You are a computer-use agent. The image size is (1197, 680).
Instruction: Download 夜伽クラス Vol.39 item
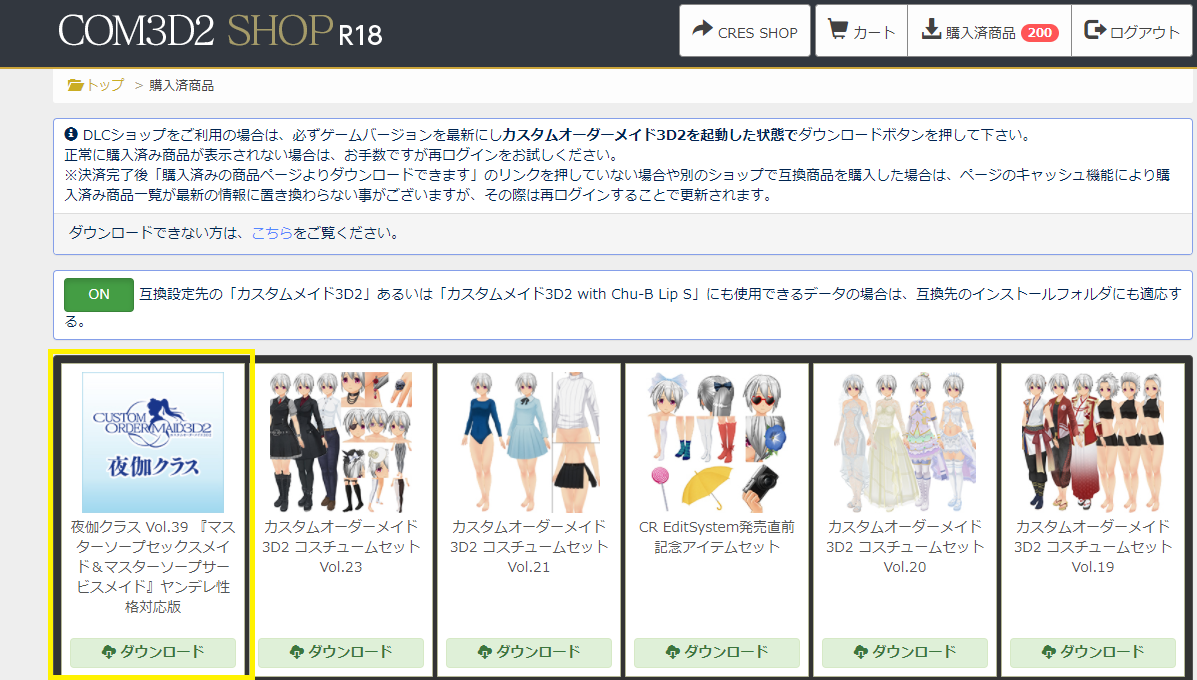(x=153, y=653)
